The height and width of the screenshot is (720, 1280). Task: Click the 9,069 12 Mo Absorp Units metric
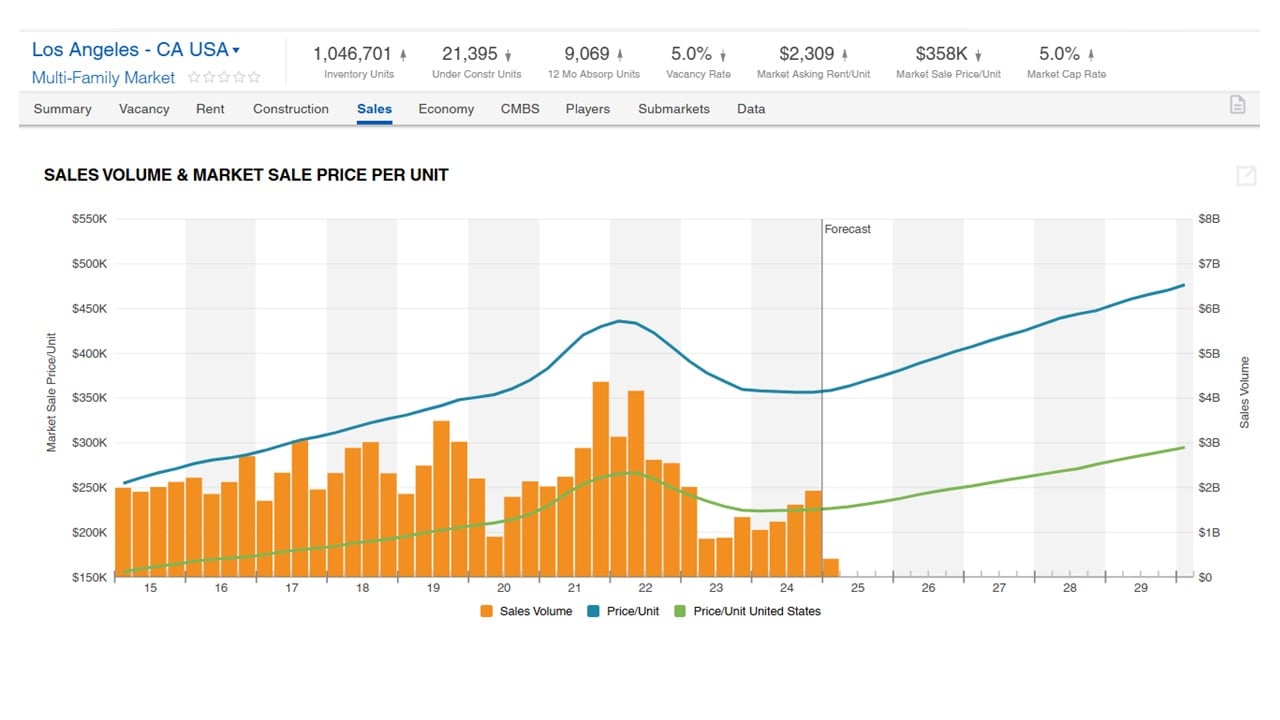[x=594, y=62]
